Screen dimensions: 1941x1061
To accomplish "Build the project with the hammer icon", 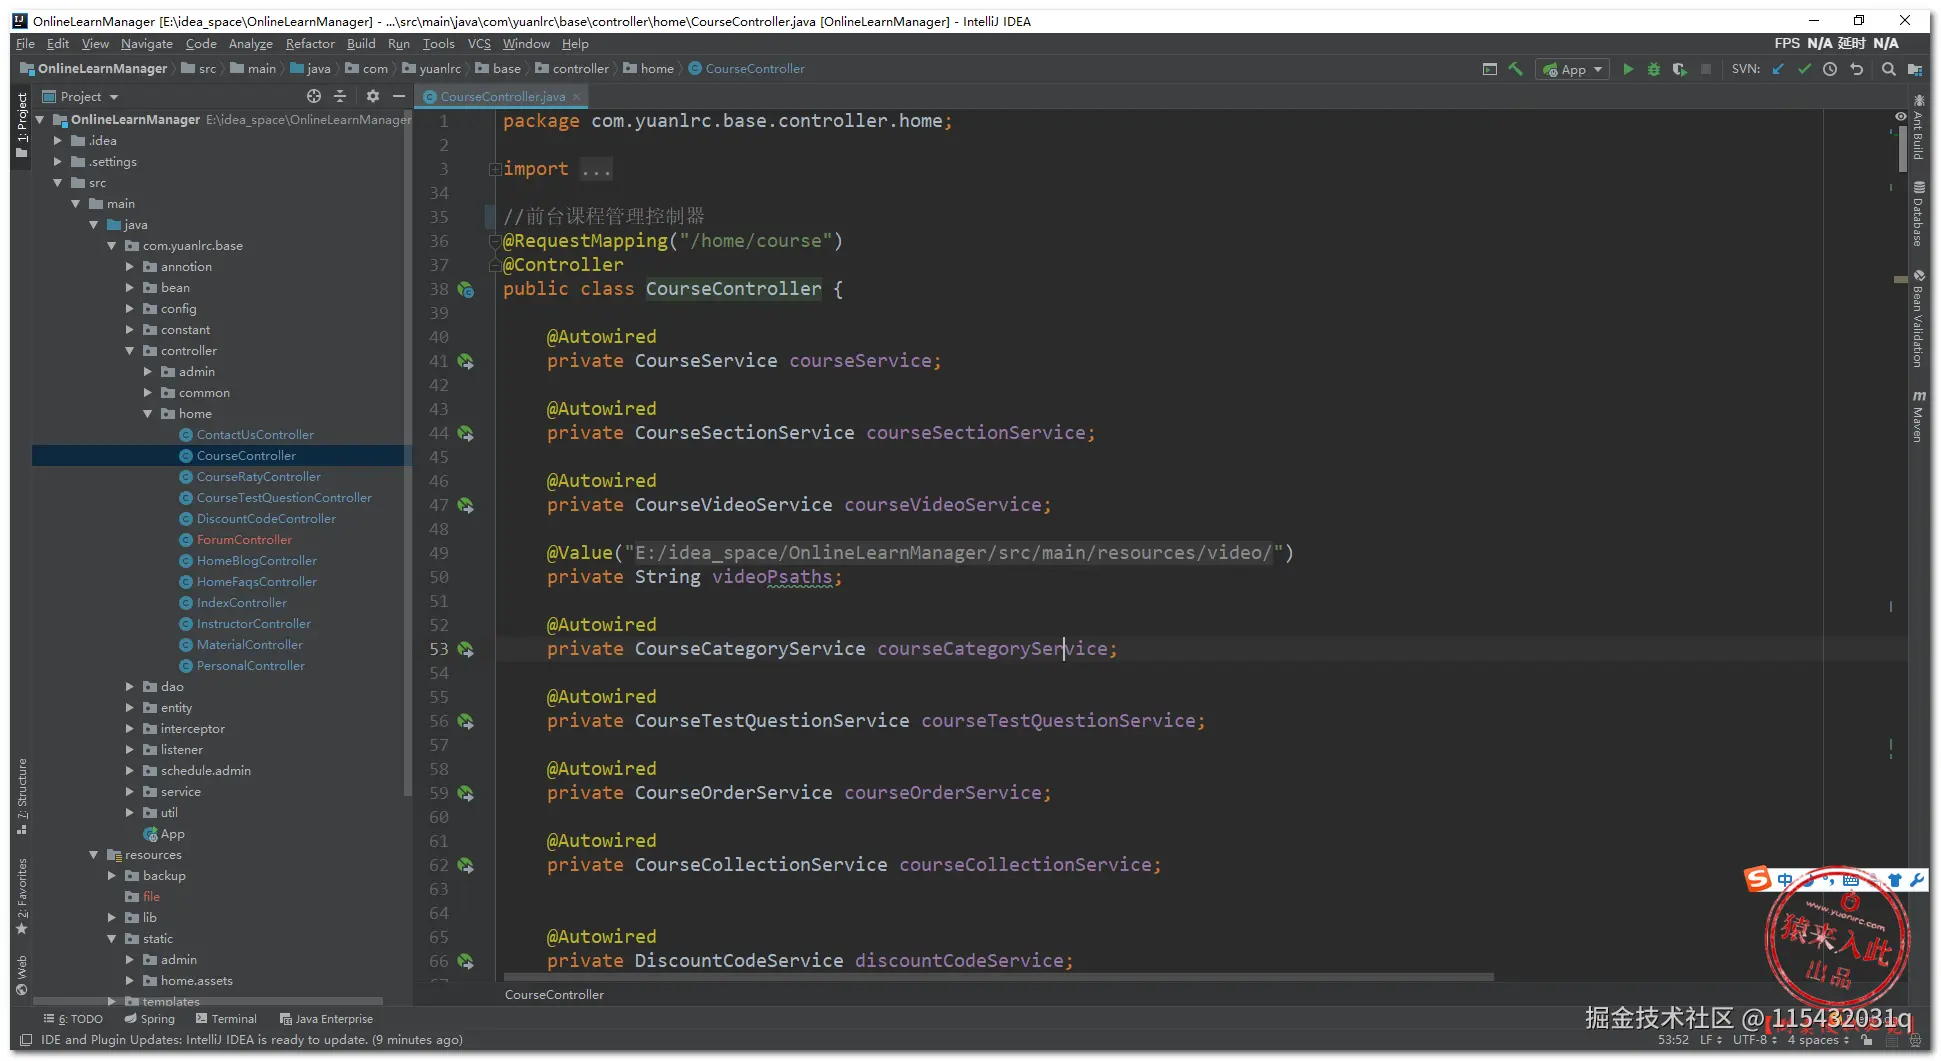I will click(x=1516, y=69).
